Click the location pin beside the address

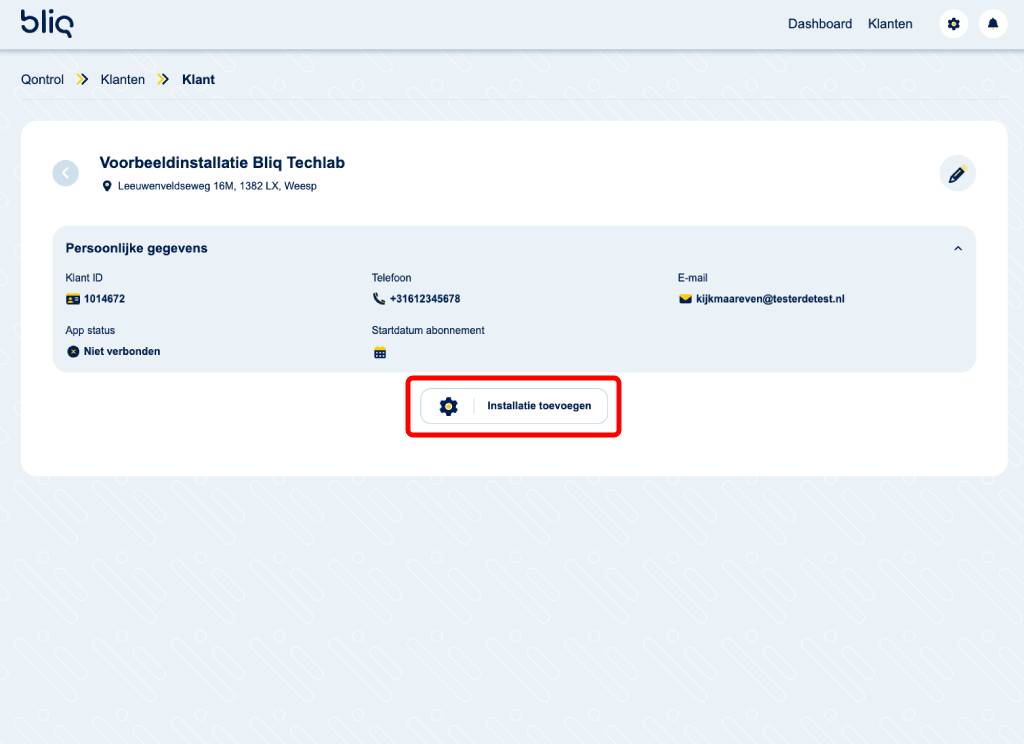pos(107,186)
